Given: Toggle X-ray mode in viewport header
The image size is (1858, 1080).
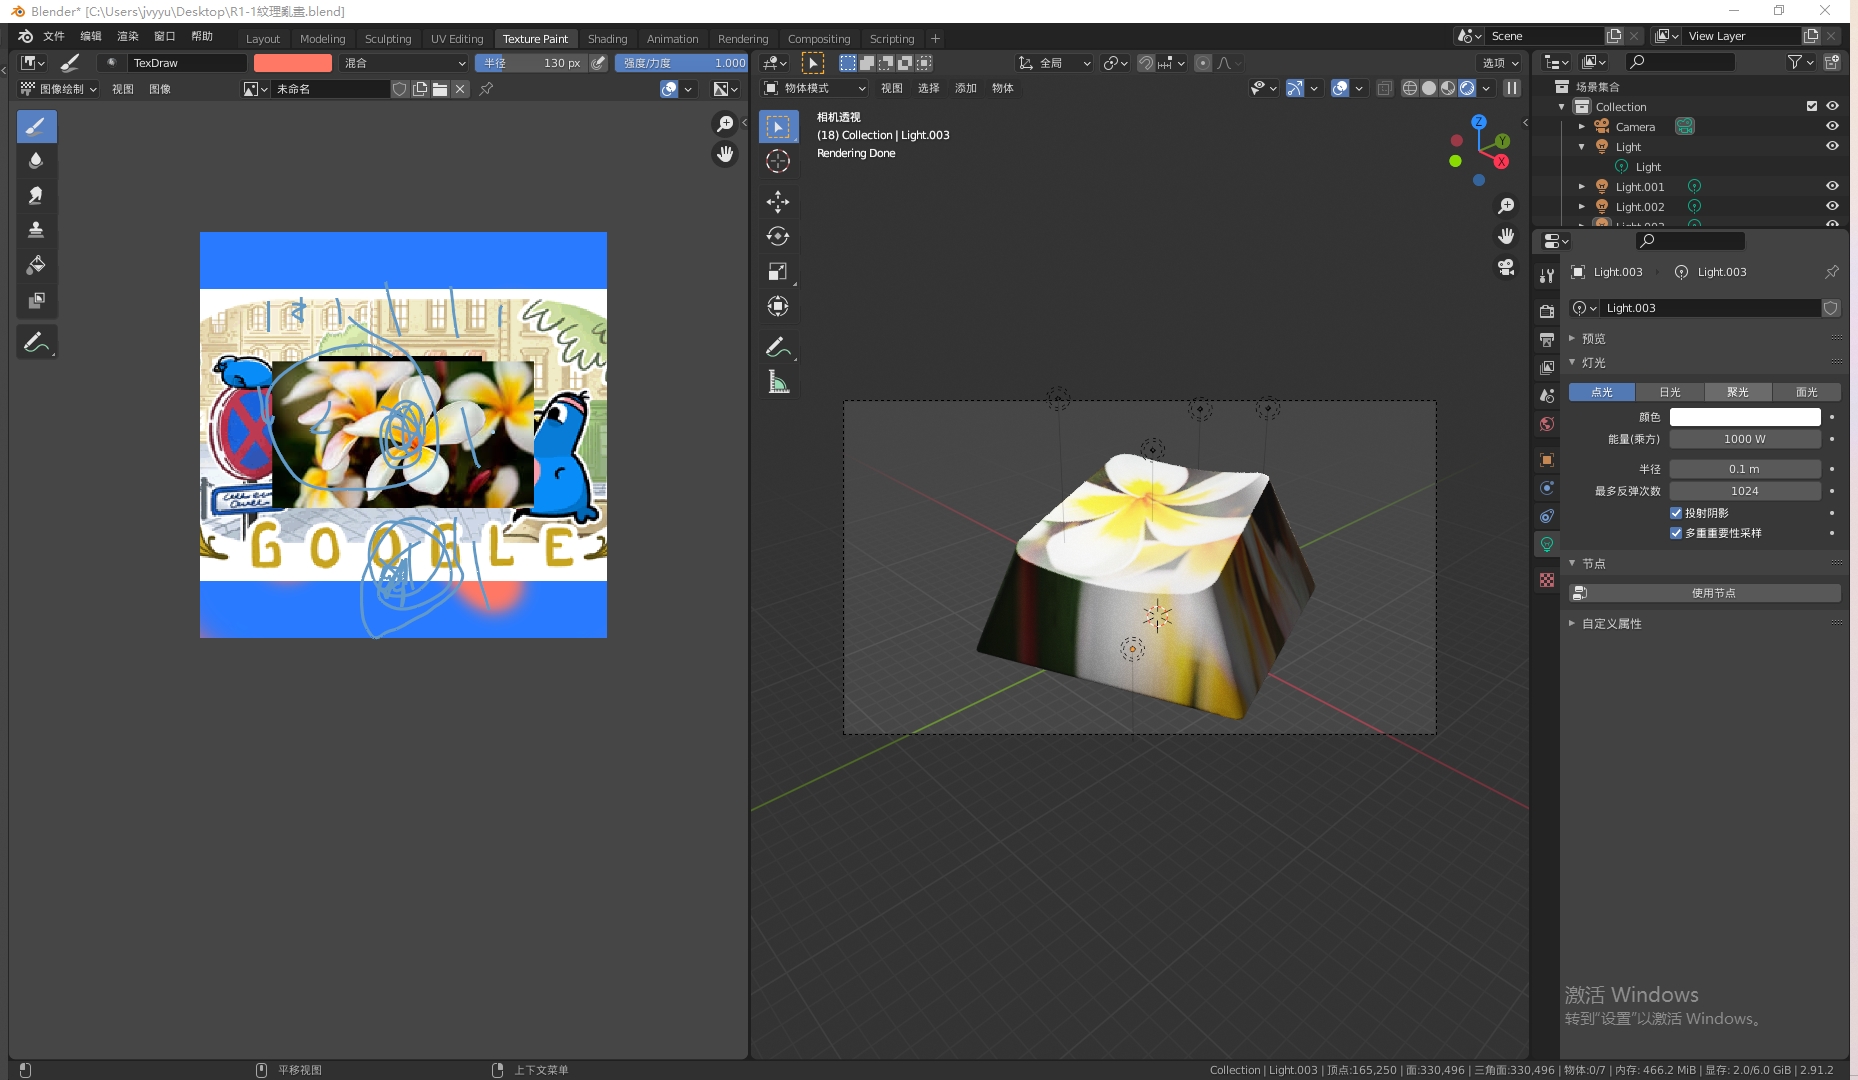Looking at the screenshot, I should 1384,88.
